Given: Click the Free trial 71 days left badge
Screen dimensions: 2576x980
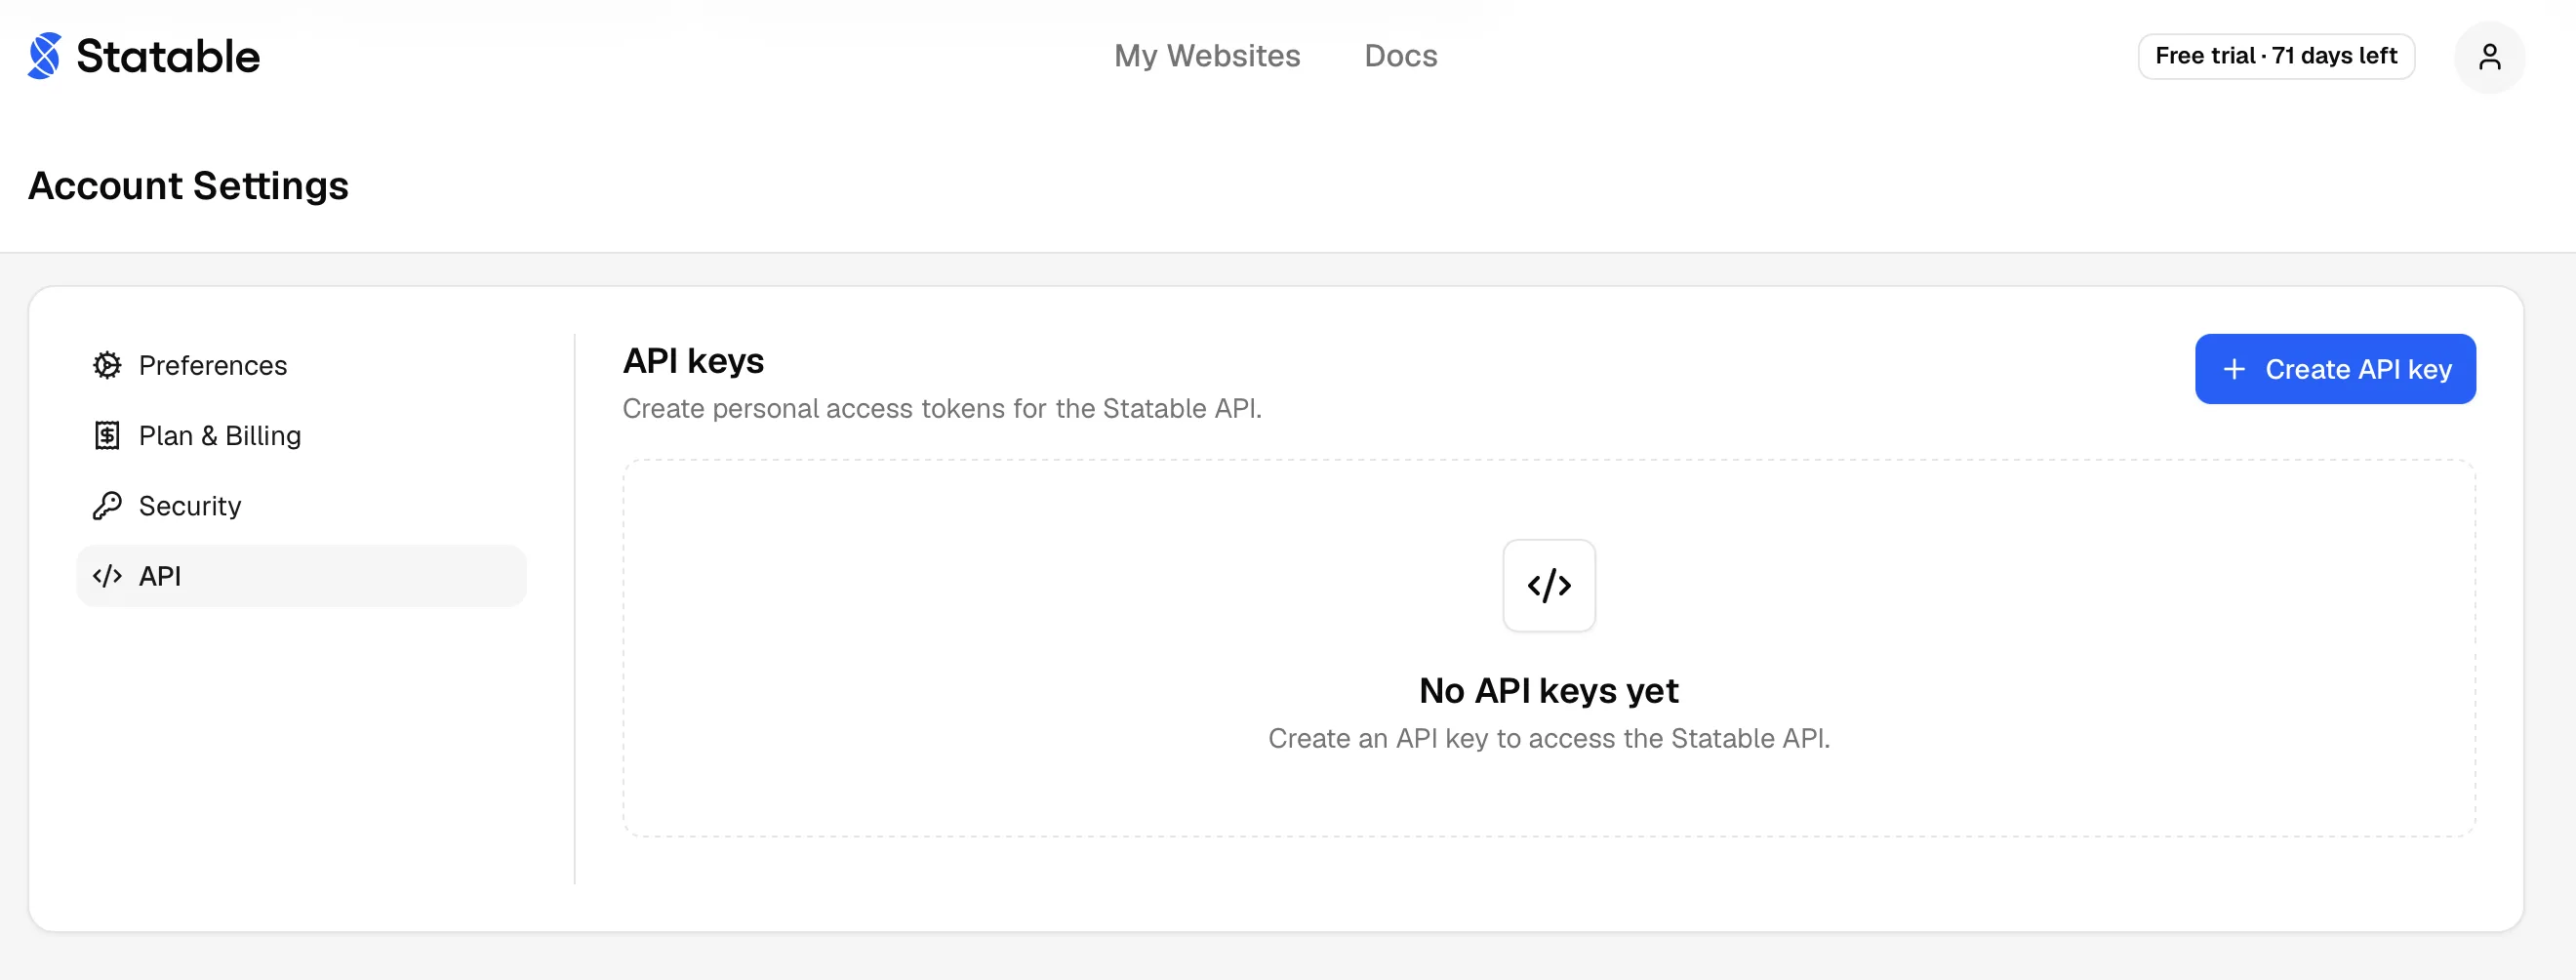Looking at the screenshot, I should pos(2276,56).
